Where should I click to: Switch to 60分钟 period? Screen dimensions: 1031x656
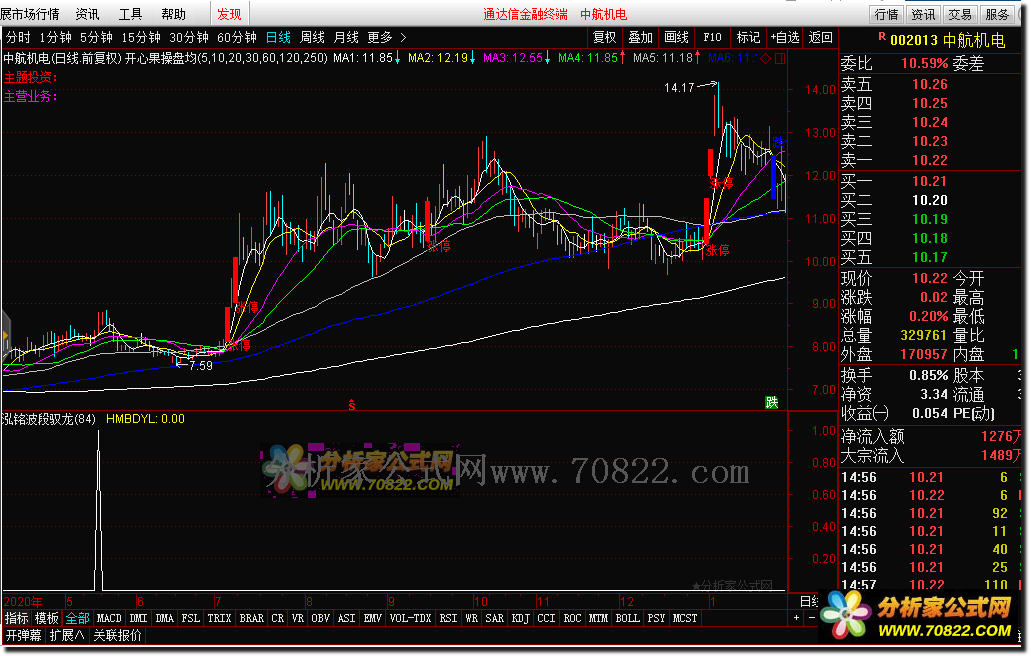pos(237,38)
